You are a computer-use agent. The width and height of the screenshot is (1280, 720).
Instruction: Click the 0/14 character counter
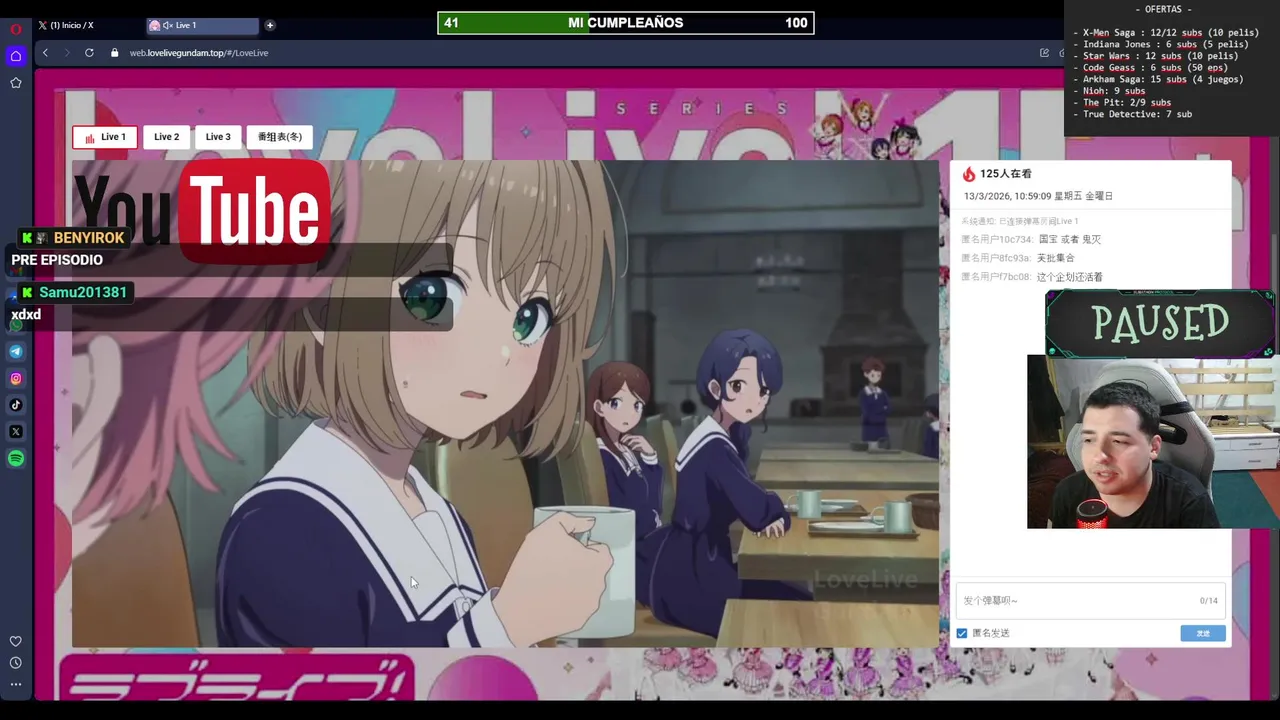pos(1209,601)
